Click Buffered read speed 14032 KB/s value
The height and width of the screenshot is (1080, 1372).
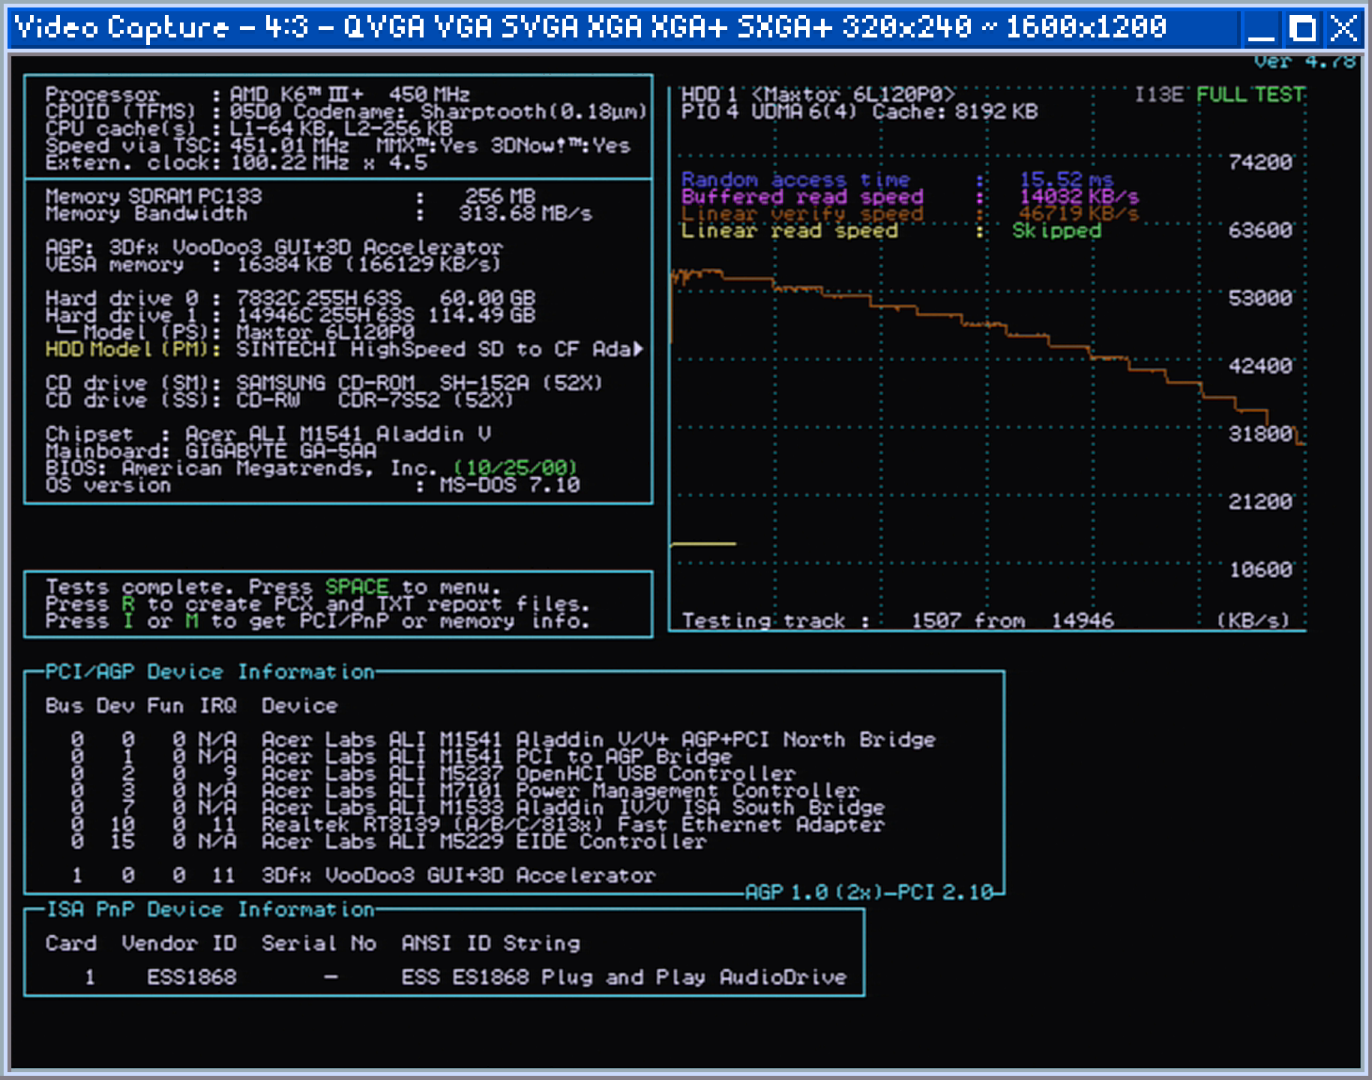click(x=1079, y=197)
